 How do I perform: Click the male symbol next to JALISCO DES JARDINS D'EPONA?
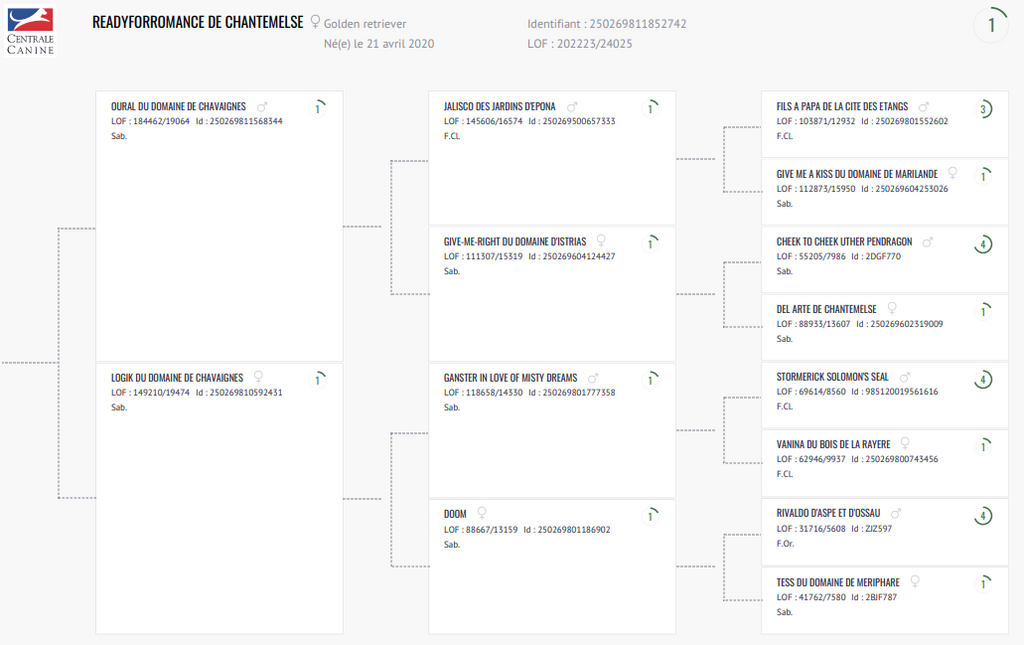tap(572, 107)
